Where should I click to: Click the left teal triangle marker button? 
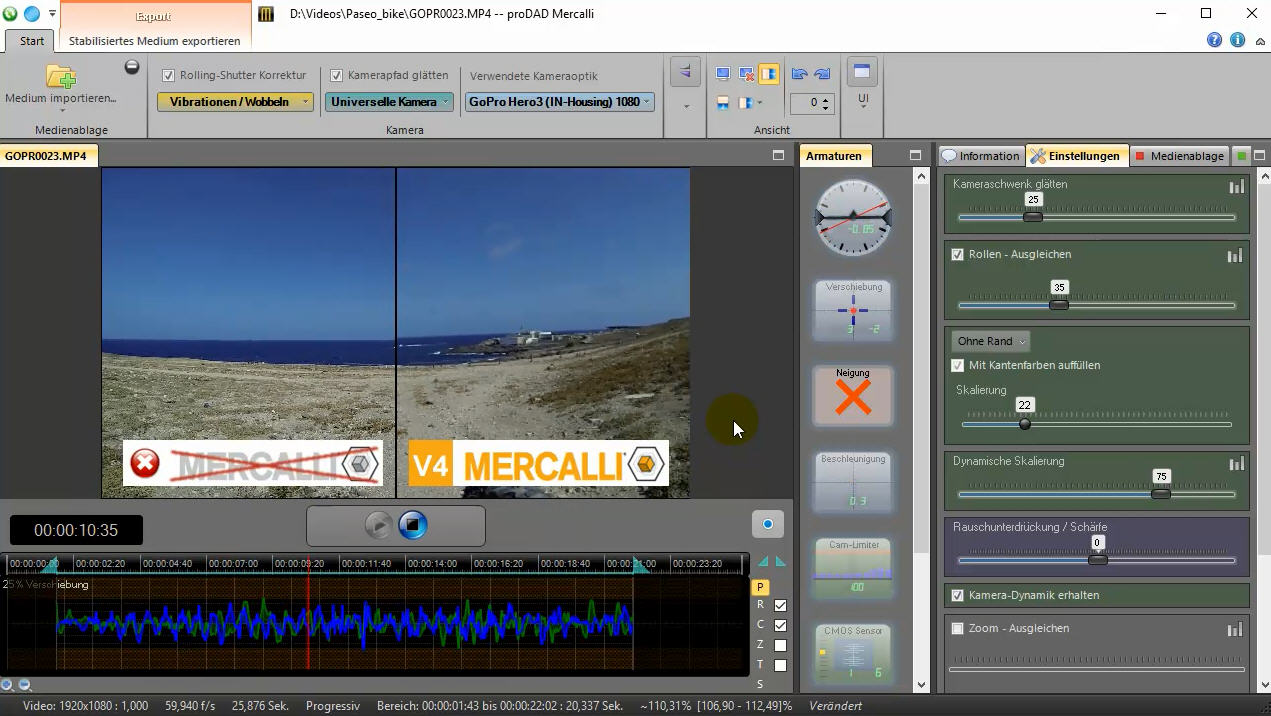[x=763, y=562]
